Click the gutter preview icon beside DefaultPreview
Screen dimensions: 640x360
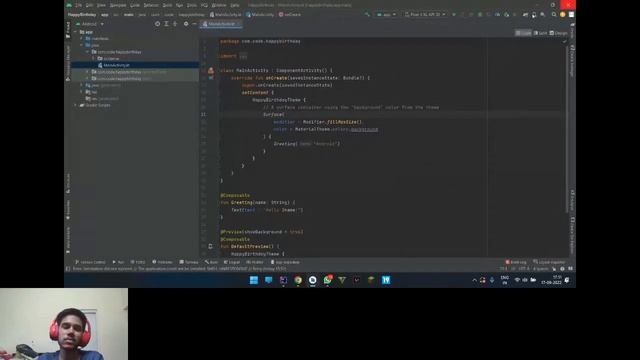pos(210,247)
